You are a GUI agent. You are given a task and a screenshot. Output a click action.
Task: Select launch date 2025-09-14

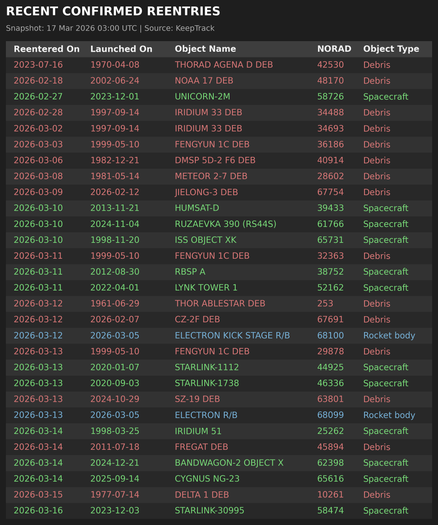(x=115, y=478)
